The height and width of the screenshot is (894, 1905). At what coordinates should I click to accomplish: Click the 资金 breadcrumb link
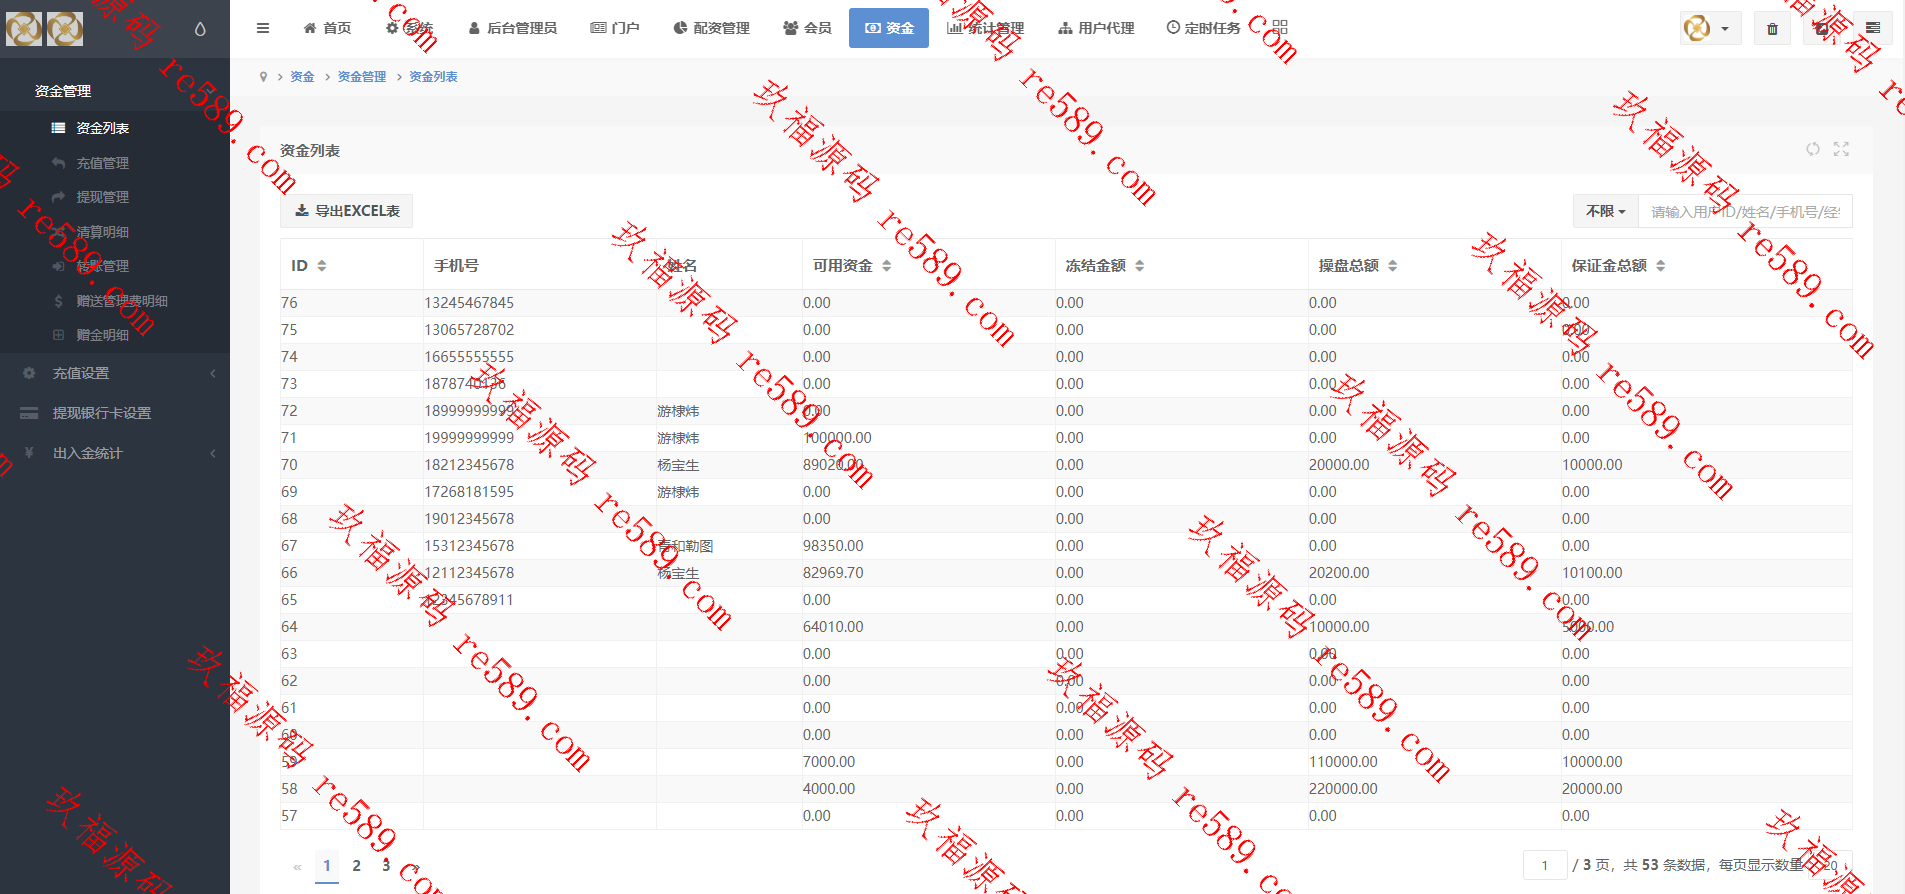[302, 77]
